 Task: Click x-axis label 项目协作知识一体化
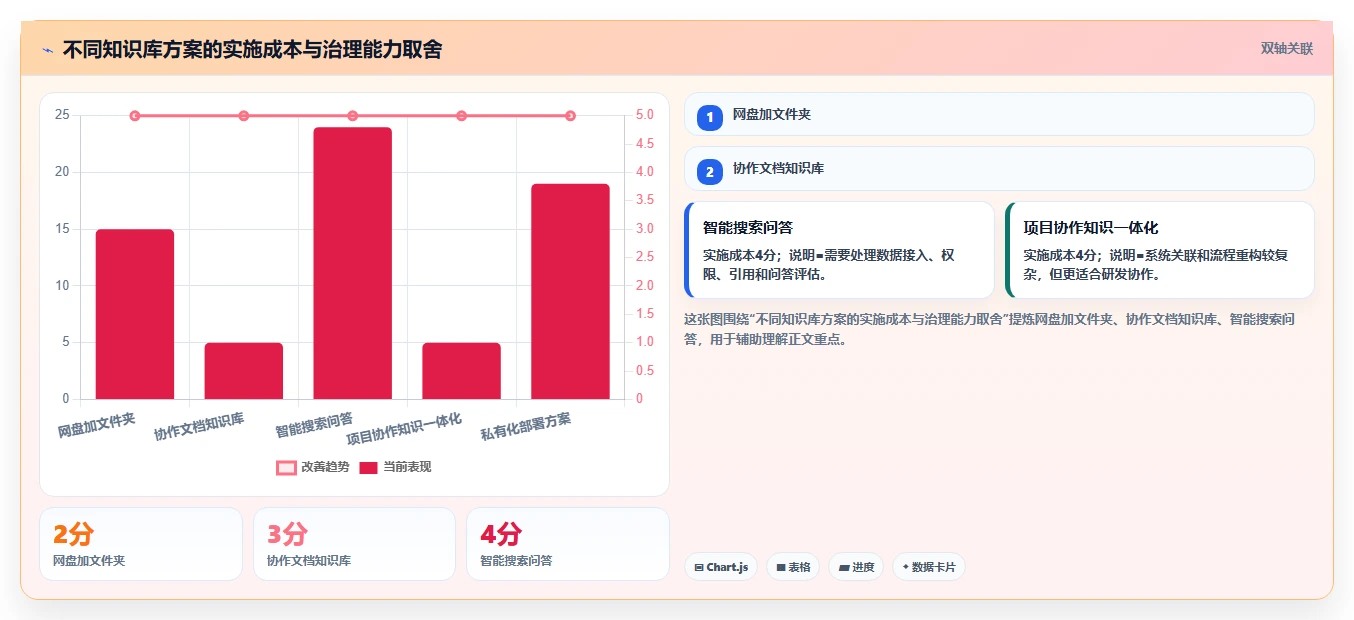point(404,429)
